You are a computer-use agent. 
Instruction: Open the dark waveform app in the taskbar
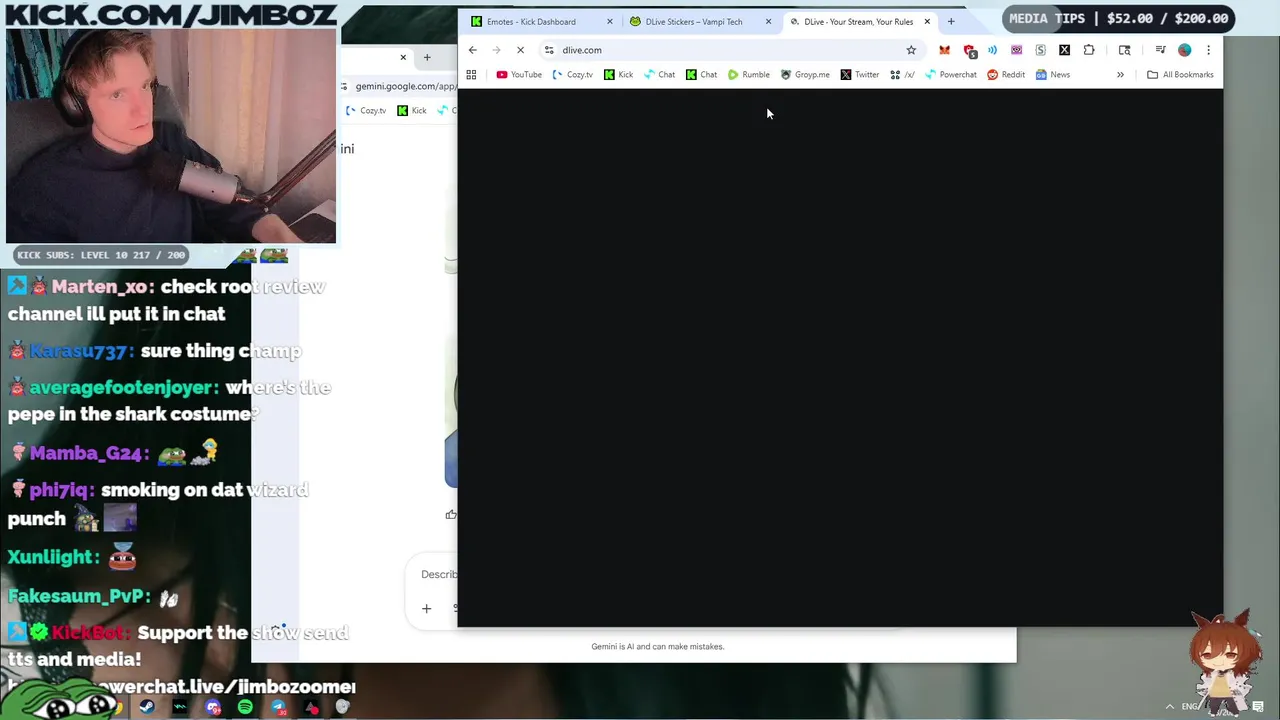180,708
